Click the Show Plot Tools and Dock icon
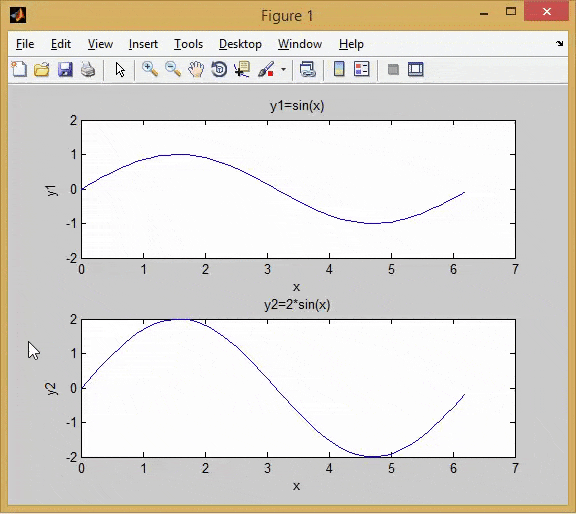This screenshot has width=576, height=514. (x=416, y=69)
